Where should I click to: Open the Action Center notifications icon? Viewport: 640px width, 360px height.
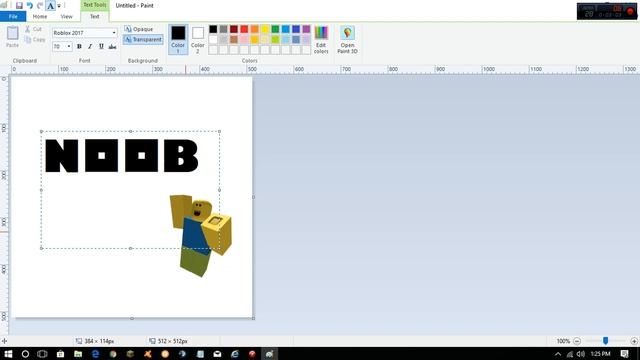[x=624, y=354]
